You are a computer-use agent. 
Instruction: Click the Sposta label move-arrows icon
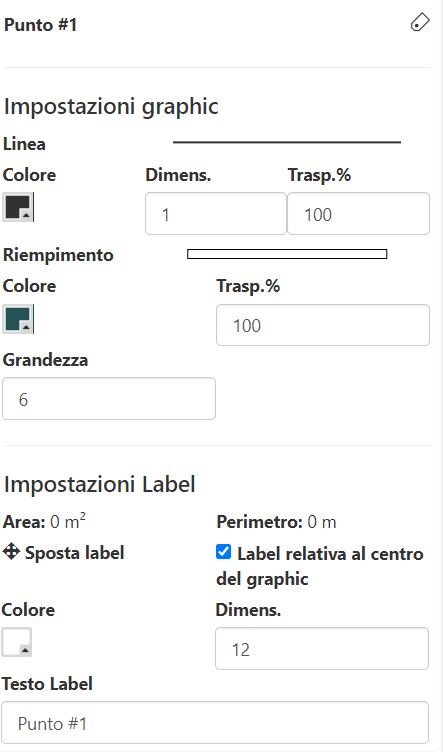11,552
